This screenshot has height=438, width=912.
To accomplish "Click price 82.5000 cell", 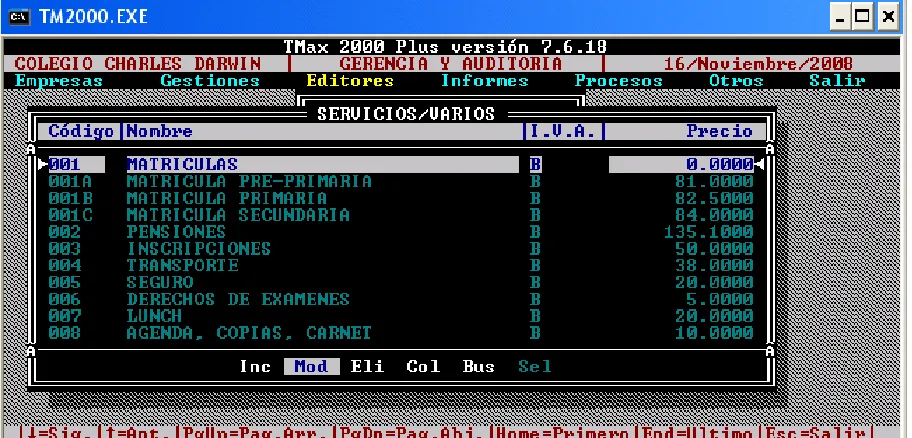I will pyautogui.click(x=714, y=198).
